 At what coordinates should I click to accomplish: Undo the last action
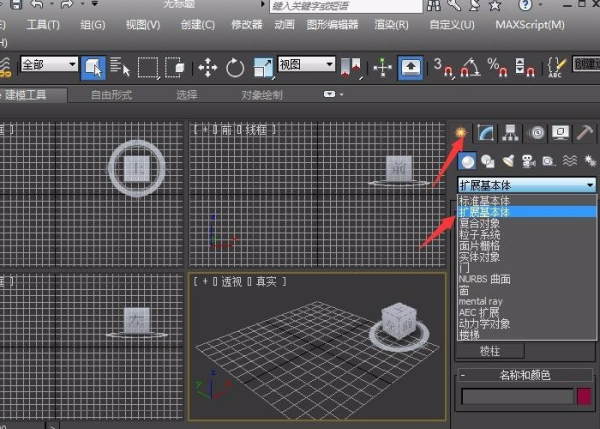[x=37, y=5]
